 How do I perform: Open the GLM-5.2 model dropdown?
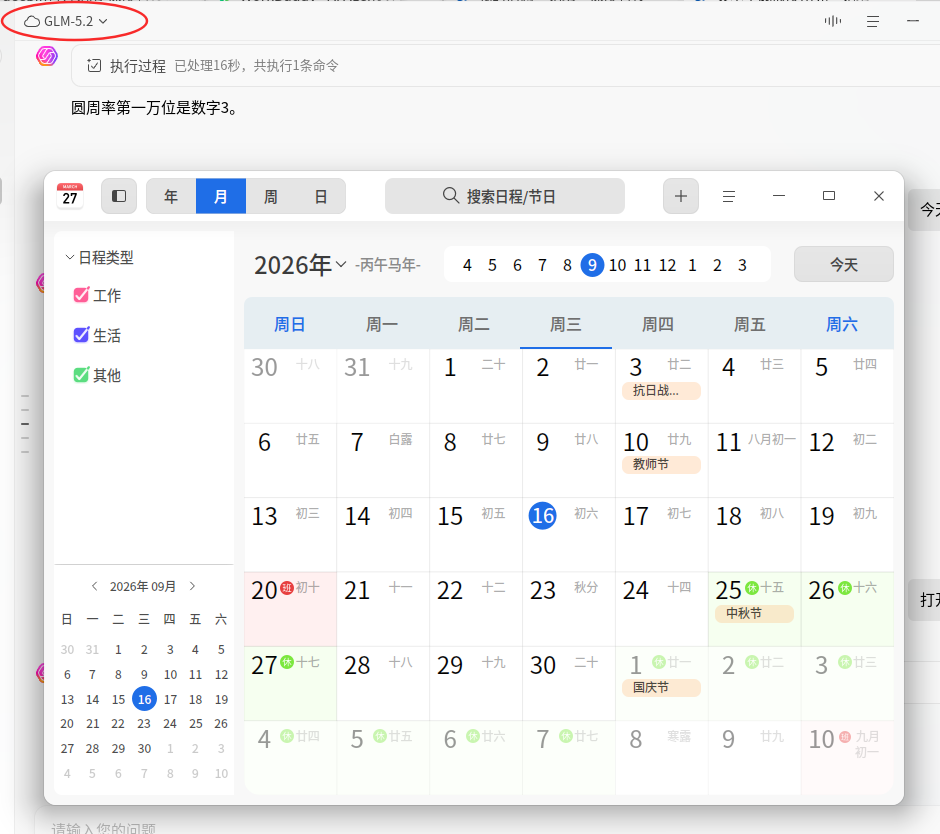coord(66,22)
